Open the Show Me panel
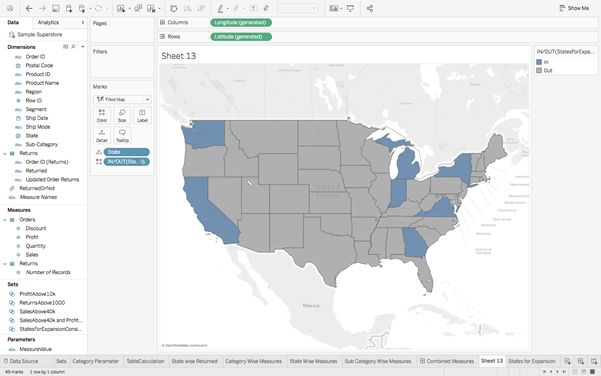601x376 pixels. tap(574, 8)
